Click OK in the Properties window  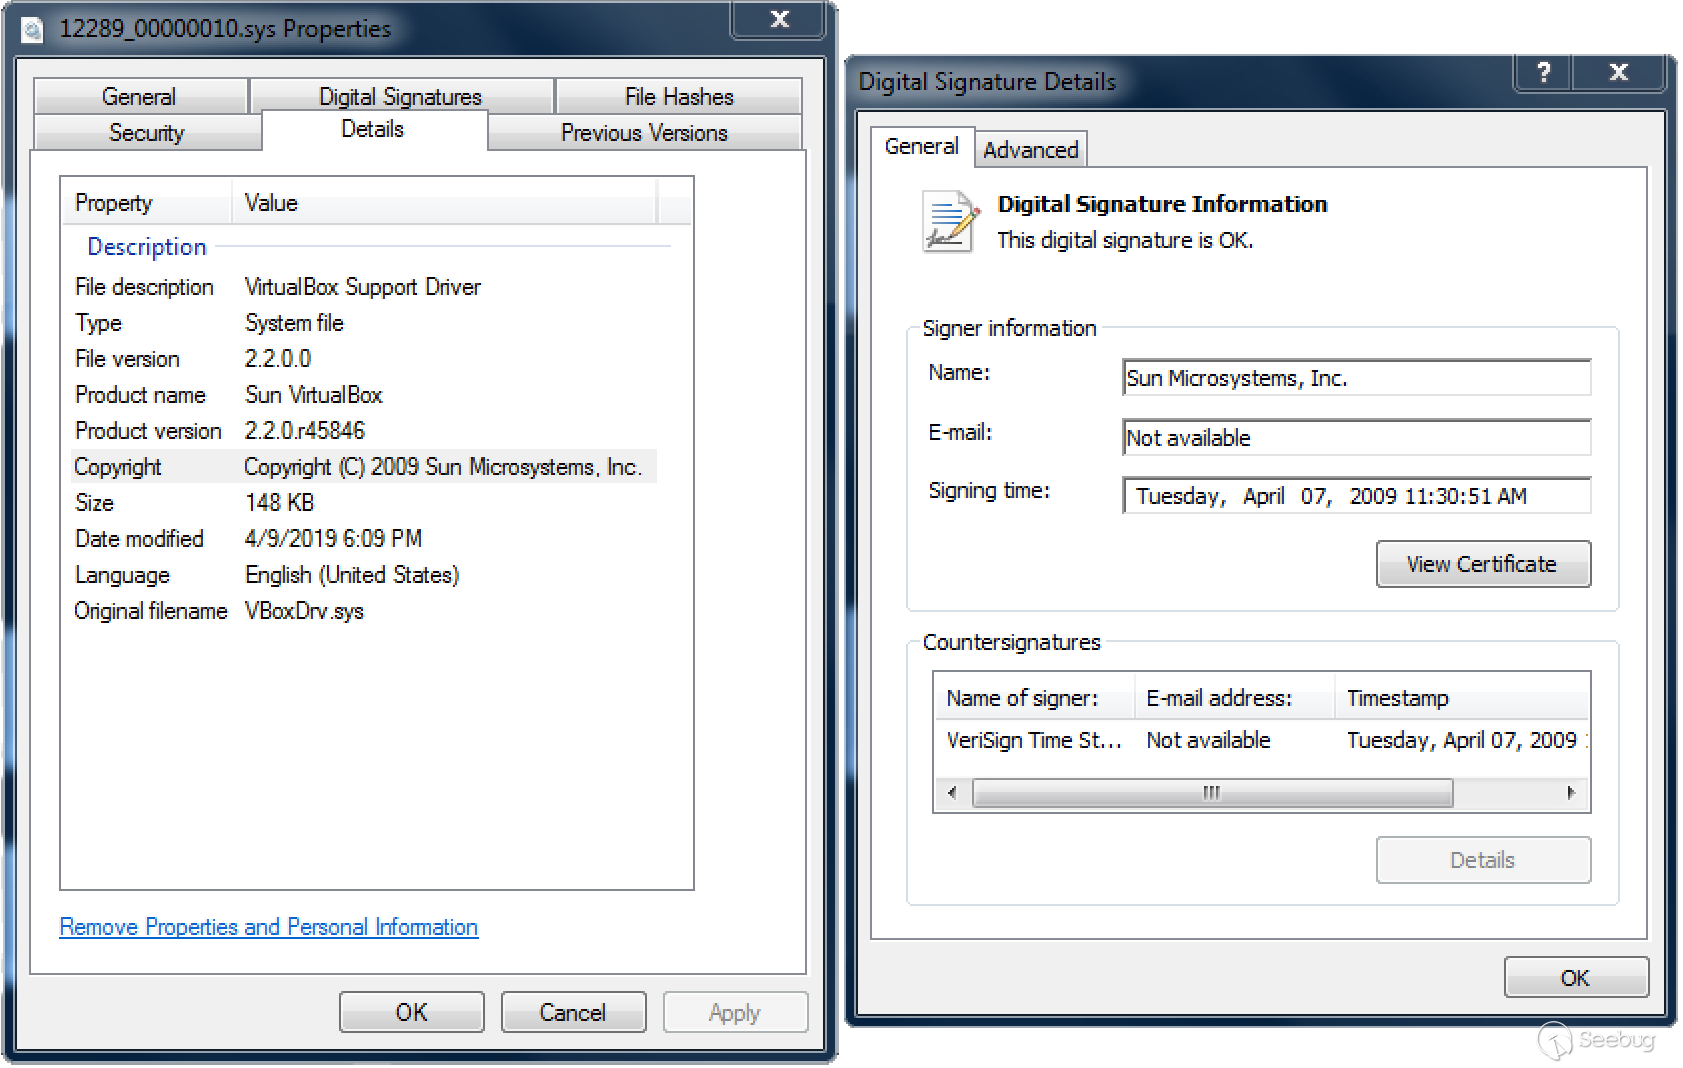coord(412,1013)
